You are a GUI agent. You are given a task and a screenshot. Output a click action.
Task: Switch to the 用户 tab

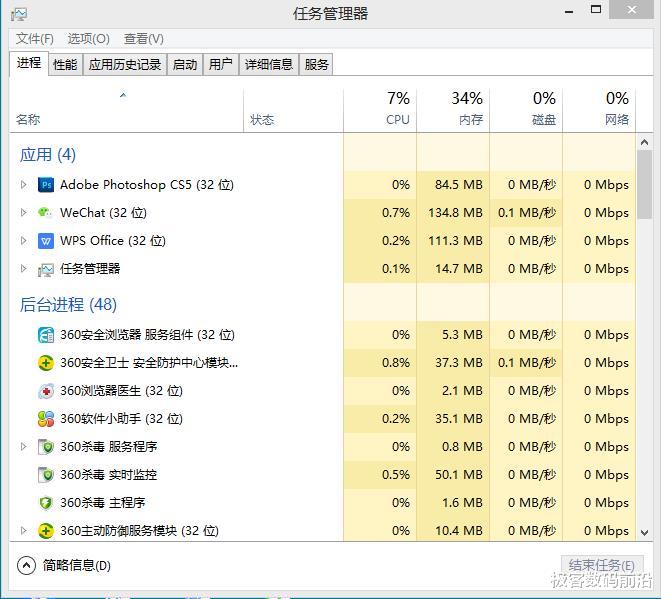(220, 64)
